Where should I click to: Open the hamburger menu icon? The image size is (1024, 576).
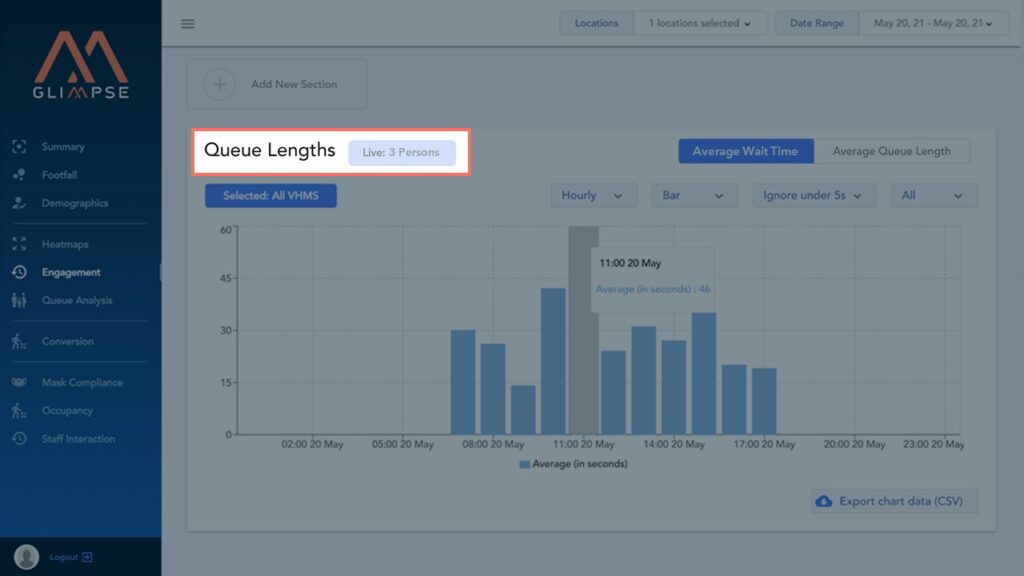(x=188, y=24)
